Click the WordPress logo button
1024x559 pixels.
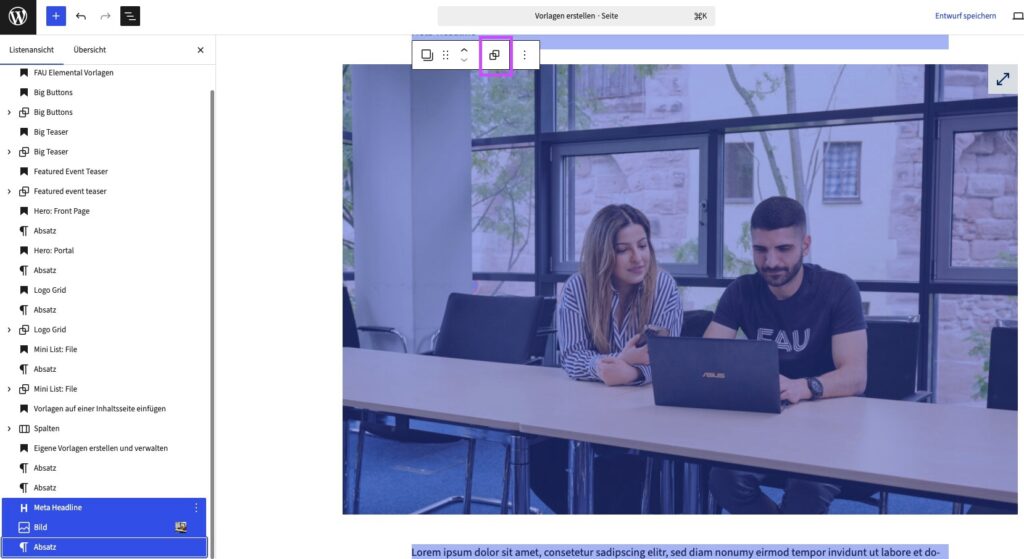click(18, 16)
